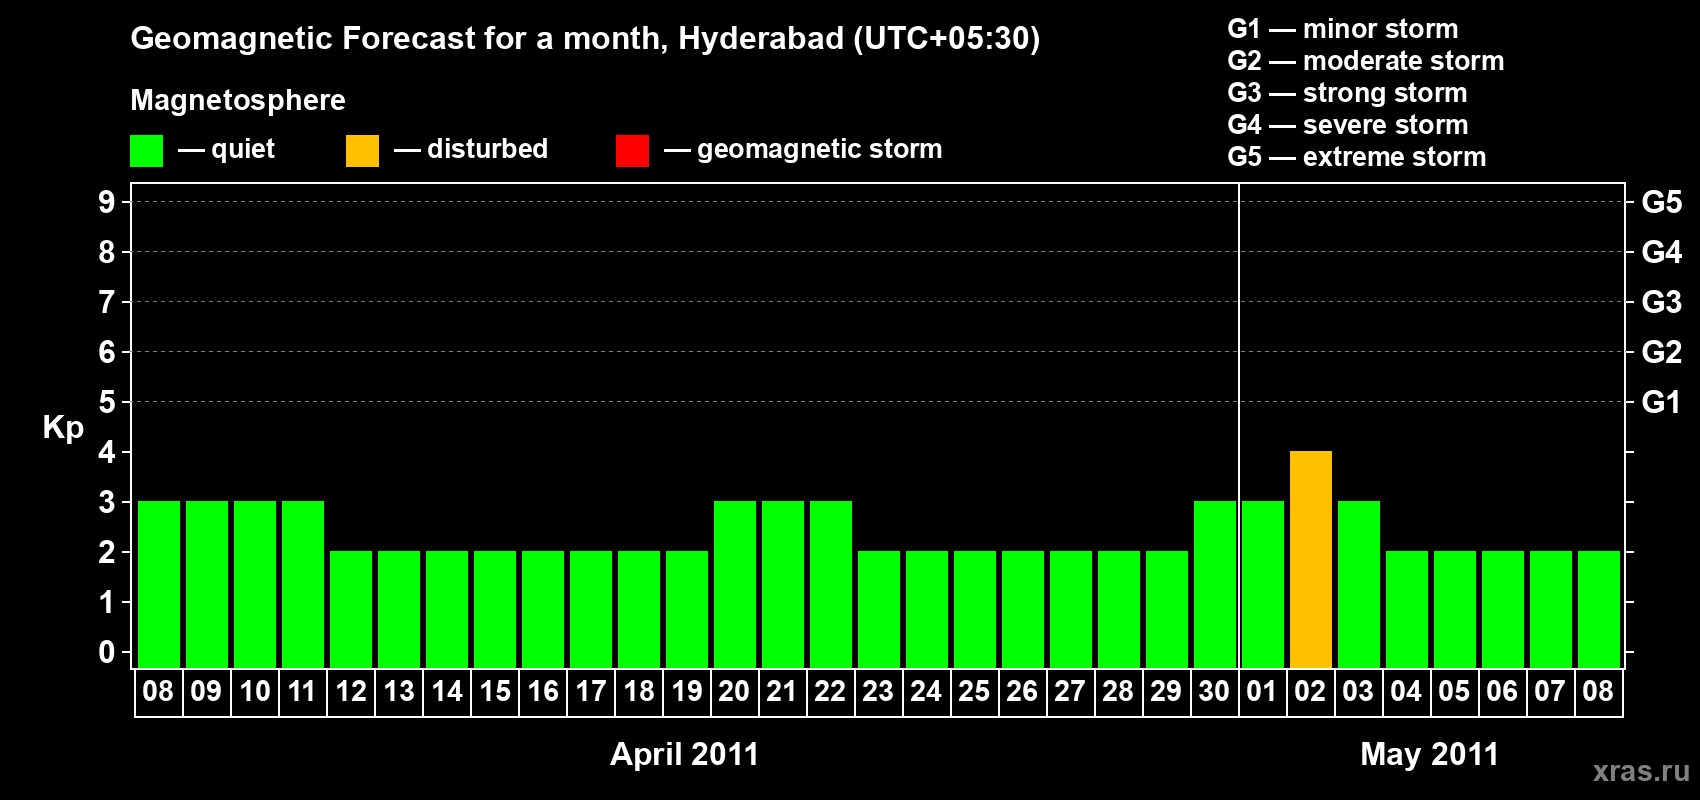Click the orange disturbed legend swatch
Viewport: 1700px width, 800px height.
point(362,151)
